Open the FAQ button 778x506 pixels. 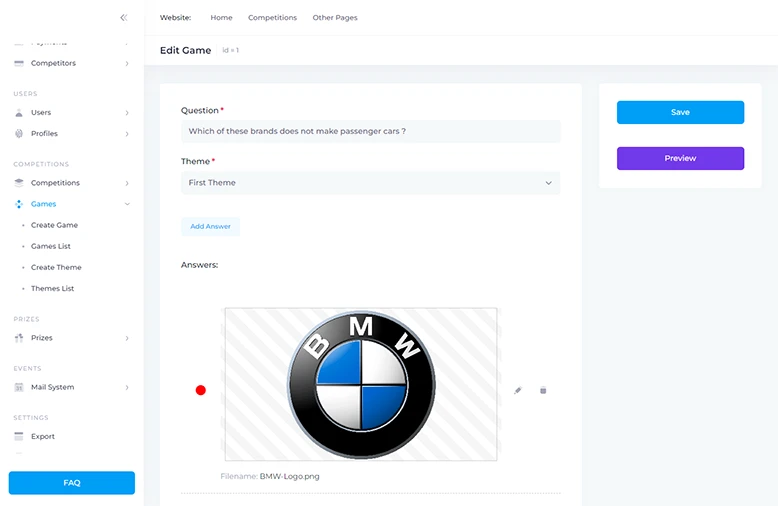coord(72,483)
